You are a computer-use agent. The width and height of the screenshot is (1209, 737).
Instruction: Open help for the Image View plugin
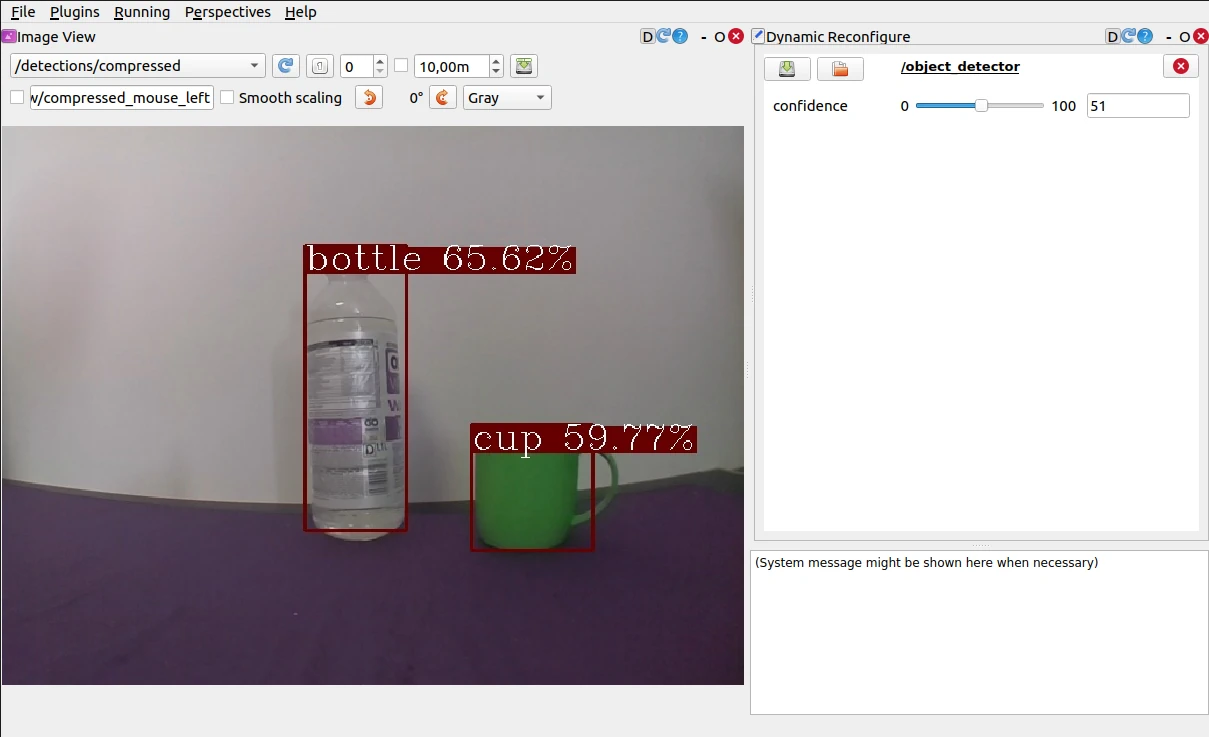(681, 36)
